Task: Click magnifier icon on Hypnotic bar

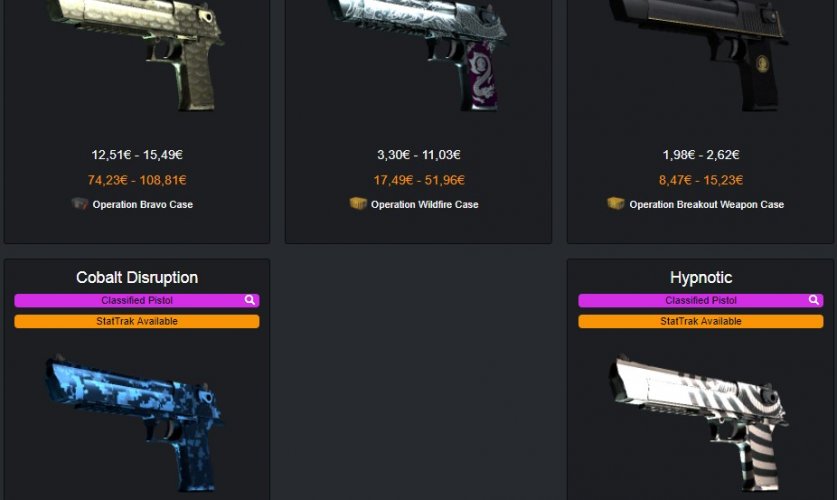Action: point(814,300)
